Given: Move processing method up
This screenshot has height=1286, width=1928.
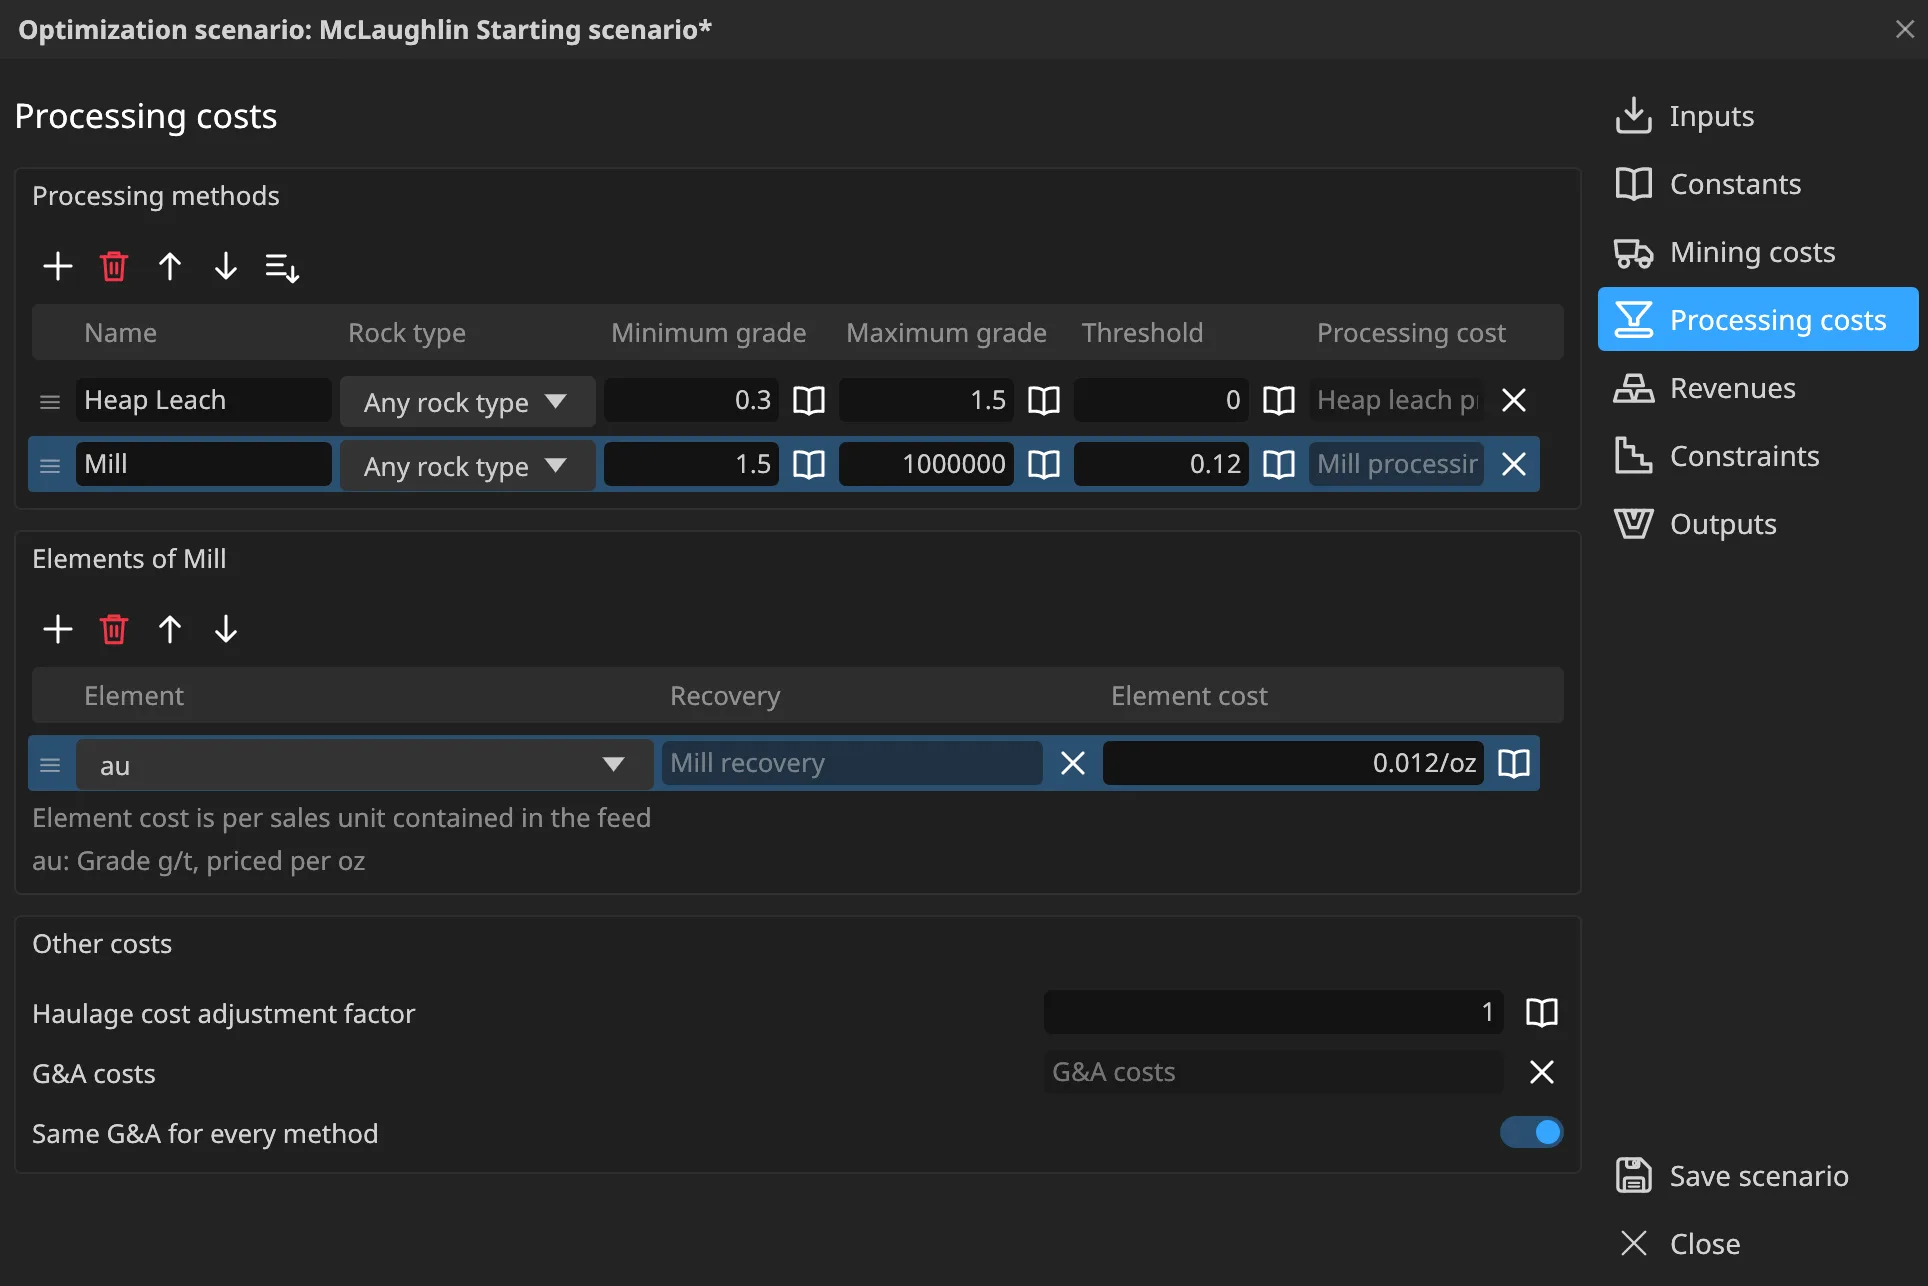Looking at the screenshot, I should pyautogui.click(x=170, y=266).
